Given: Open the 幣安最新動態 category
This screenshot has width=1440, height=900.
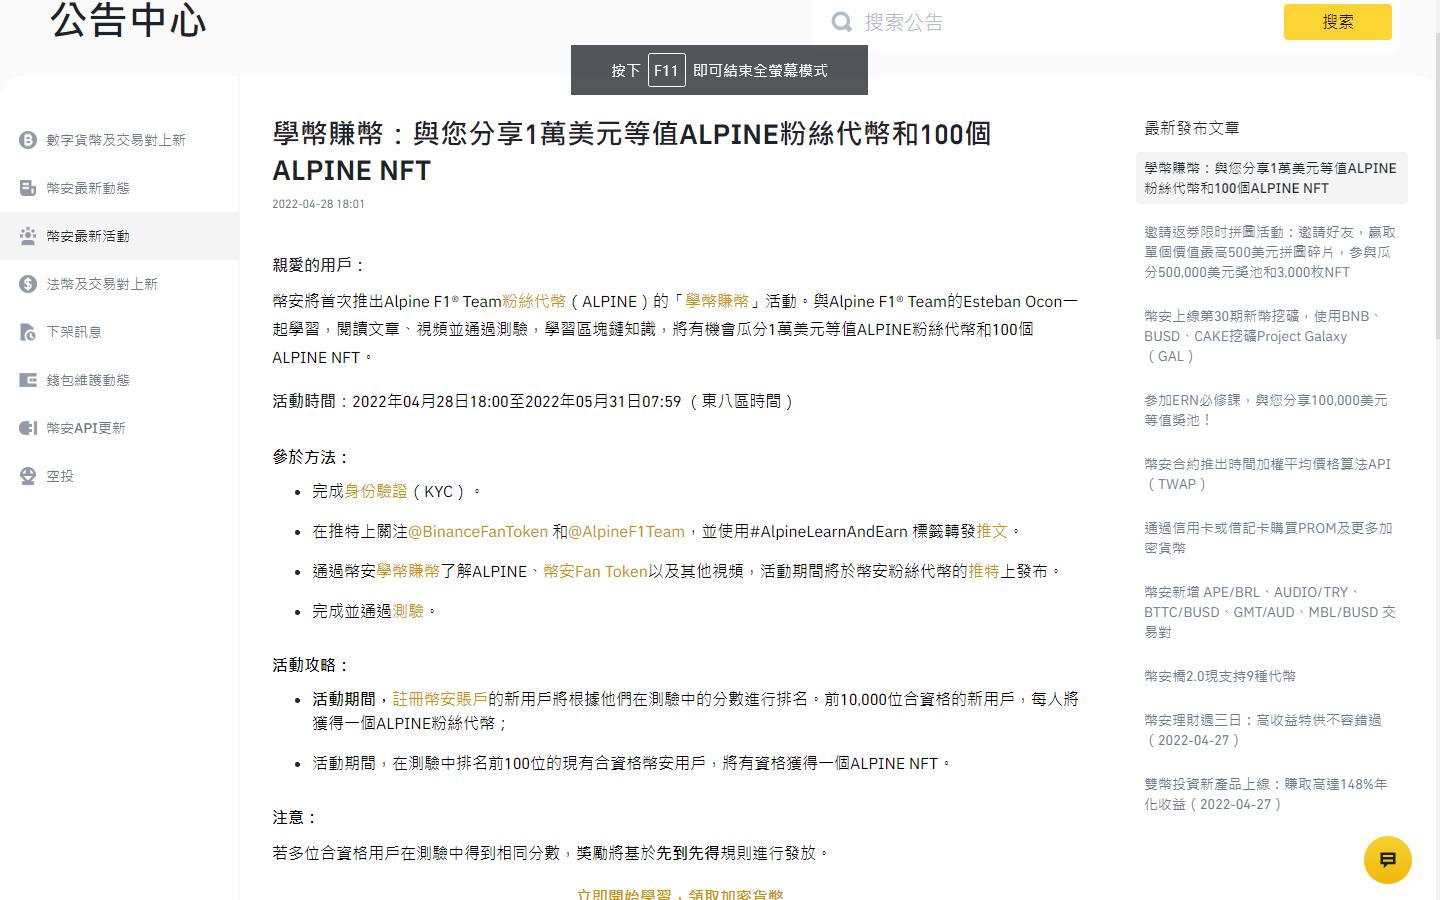Looking at the screenshot, I should [x=120, y=188].
